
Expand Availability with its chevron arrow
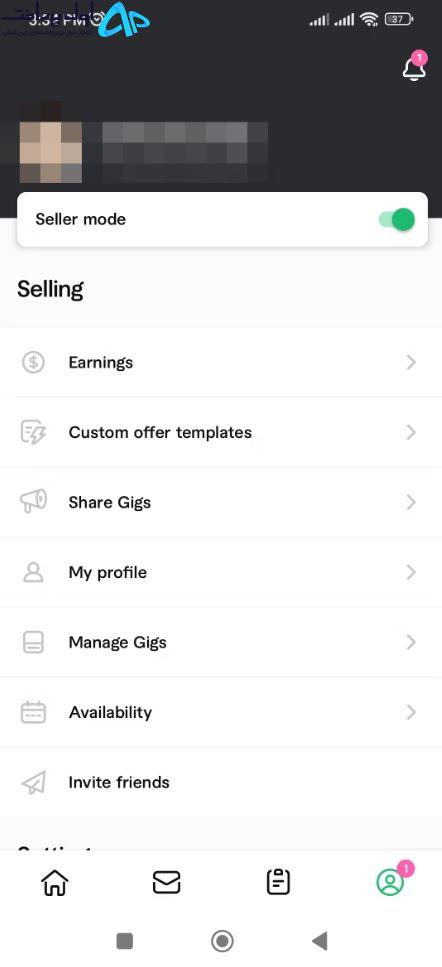point(411,712)
